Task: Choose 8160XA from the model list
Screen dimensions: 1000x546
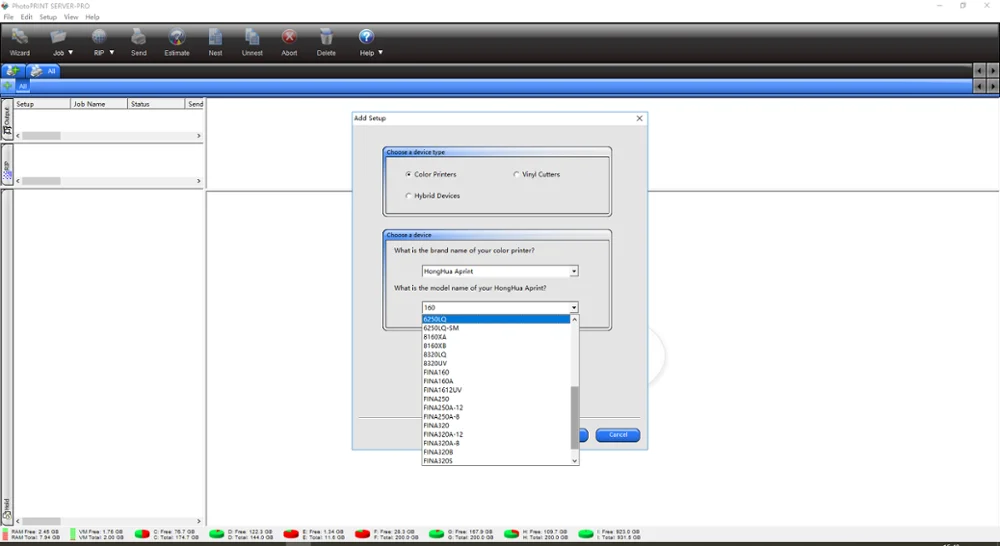Action: [496, 337]
